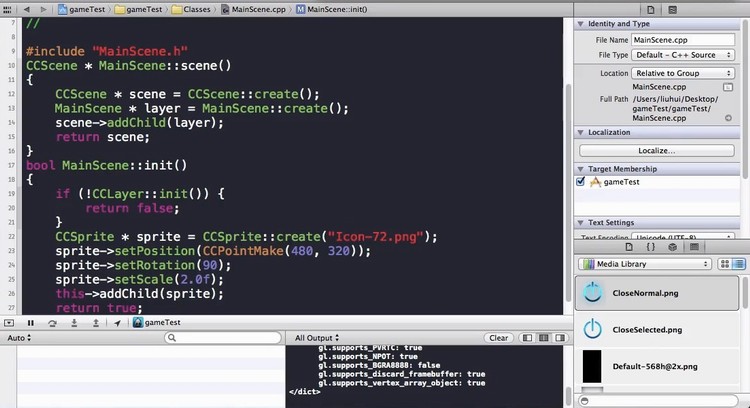
Task: Select the gameTest project in jump bar
Action: click(82, 10)
